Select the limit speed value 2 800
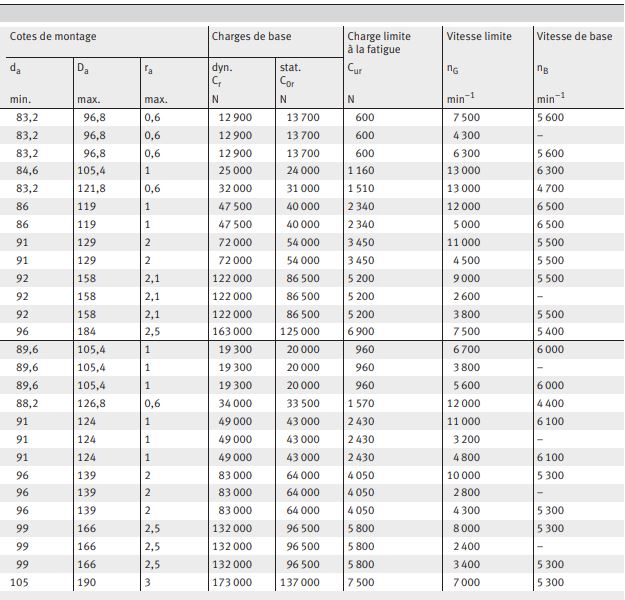Image resolution: width=625 pixels, height=600 pixels. click(x=466, y=493)
